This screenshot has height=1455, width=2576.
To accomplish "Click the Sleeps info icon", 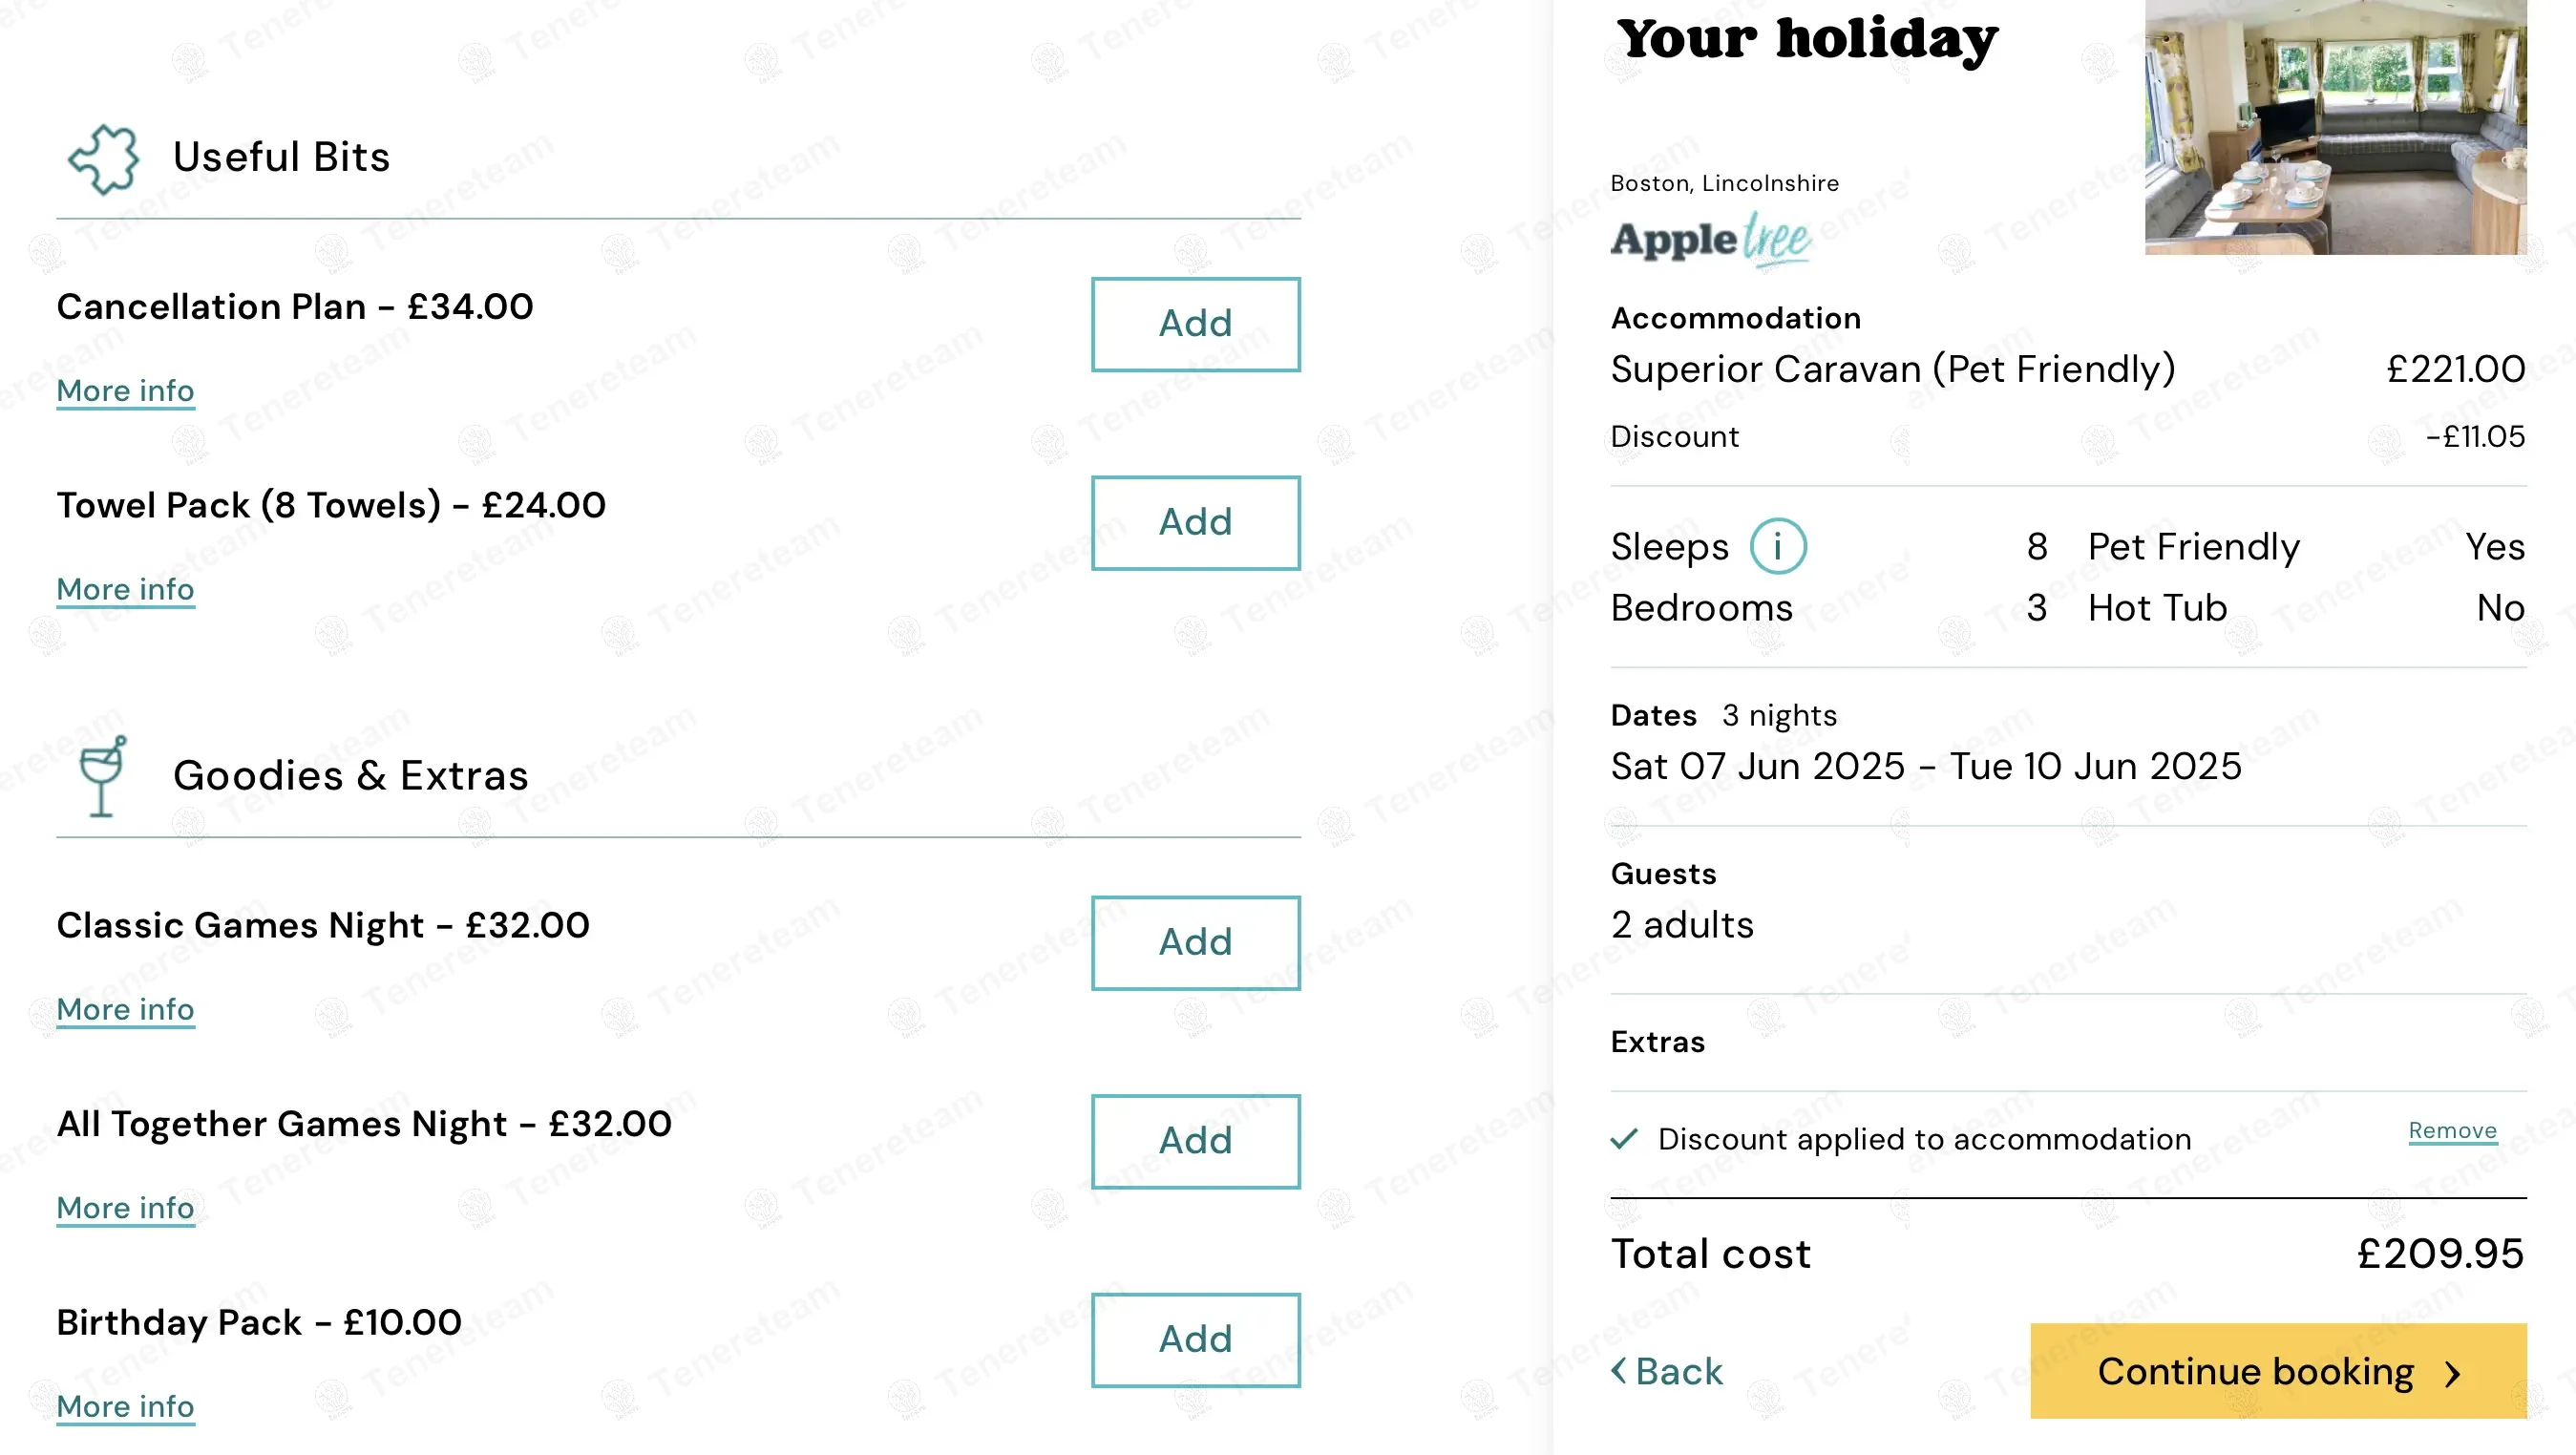I will 1778,547.
